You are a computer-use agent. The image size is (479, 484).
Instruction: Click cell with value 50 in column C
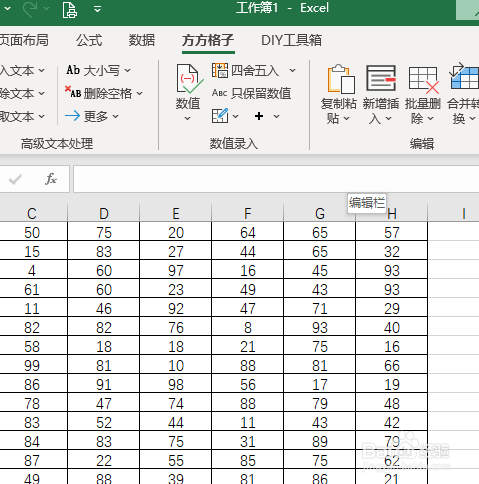[x=32, y=232]
